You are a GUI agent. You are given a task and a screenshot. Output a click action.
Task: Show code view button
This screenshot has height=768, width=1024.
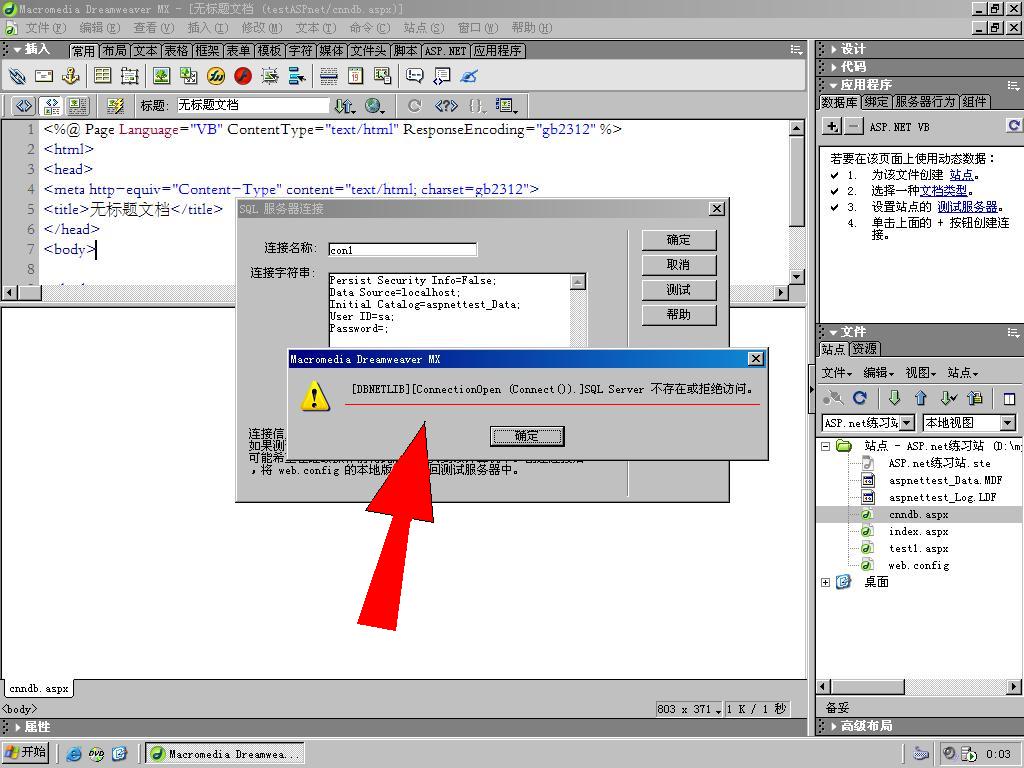pos(24,106)
